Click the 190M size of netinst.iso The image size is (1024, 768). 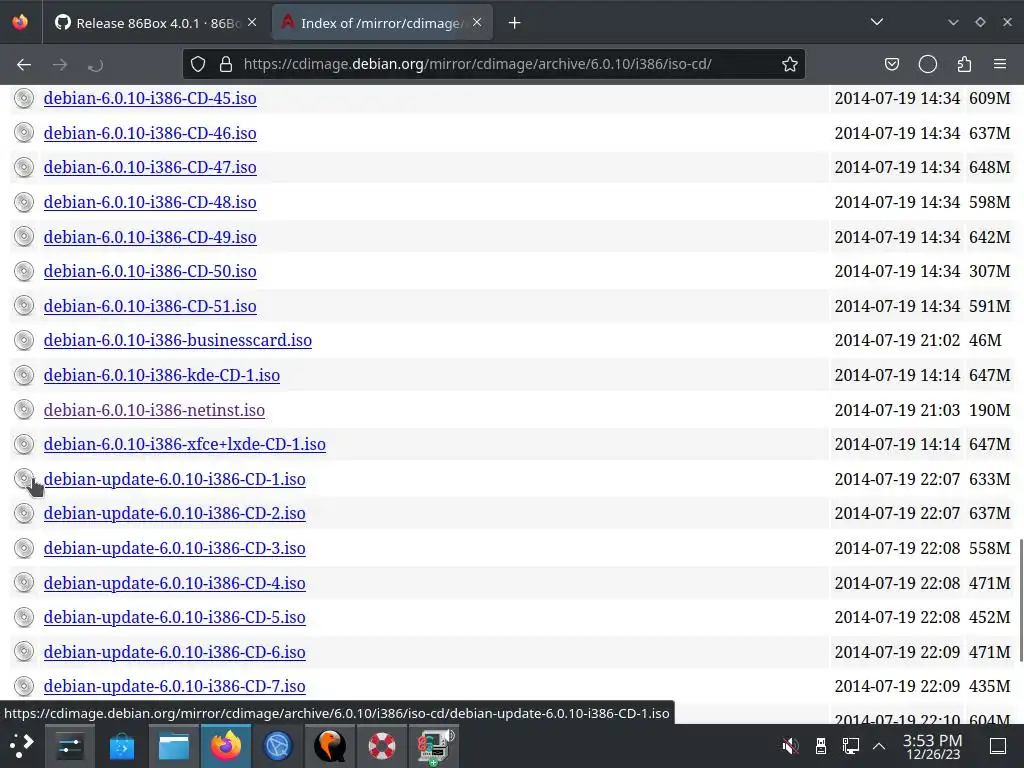pos(989,410)
